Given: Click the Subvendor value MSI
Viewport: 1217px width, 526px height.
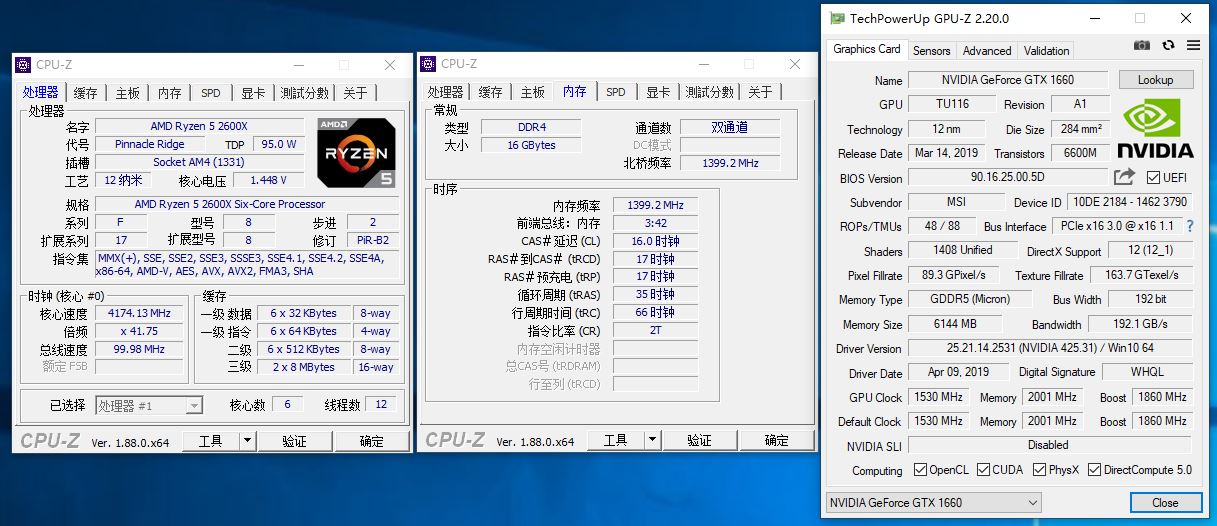Looking at the screenshot, I should point(956,202).
